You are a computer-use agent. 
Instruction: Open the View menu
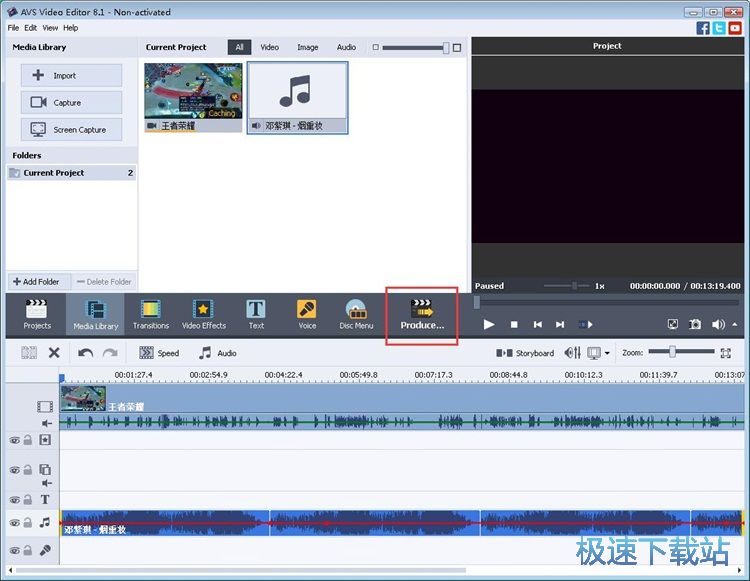(50, 28)
